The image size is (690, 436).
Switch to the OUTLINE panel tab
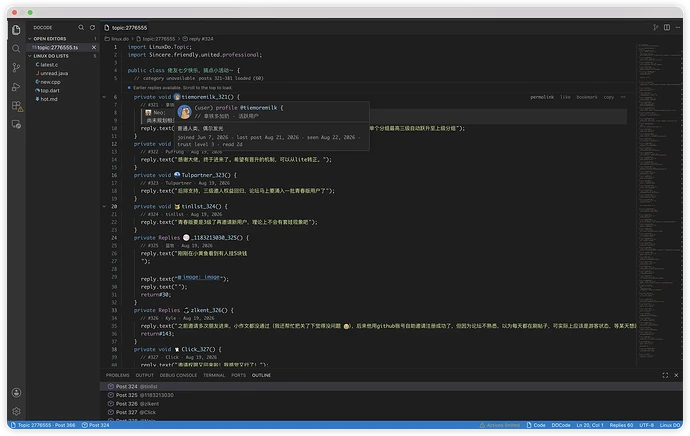[x=261, y=375]
